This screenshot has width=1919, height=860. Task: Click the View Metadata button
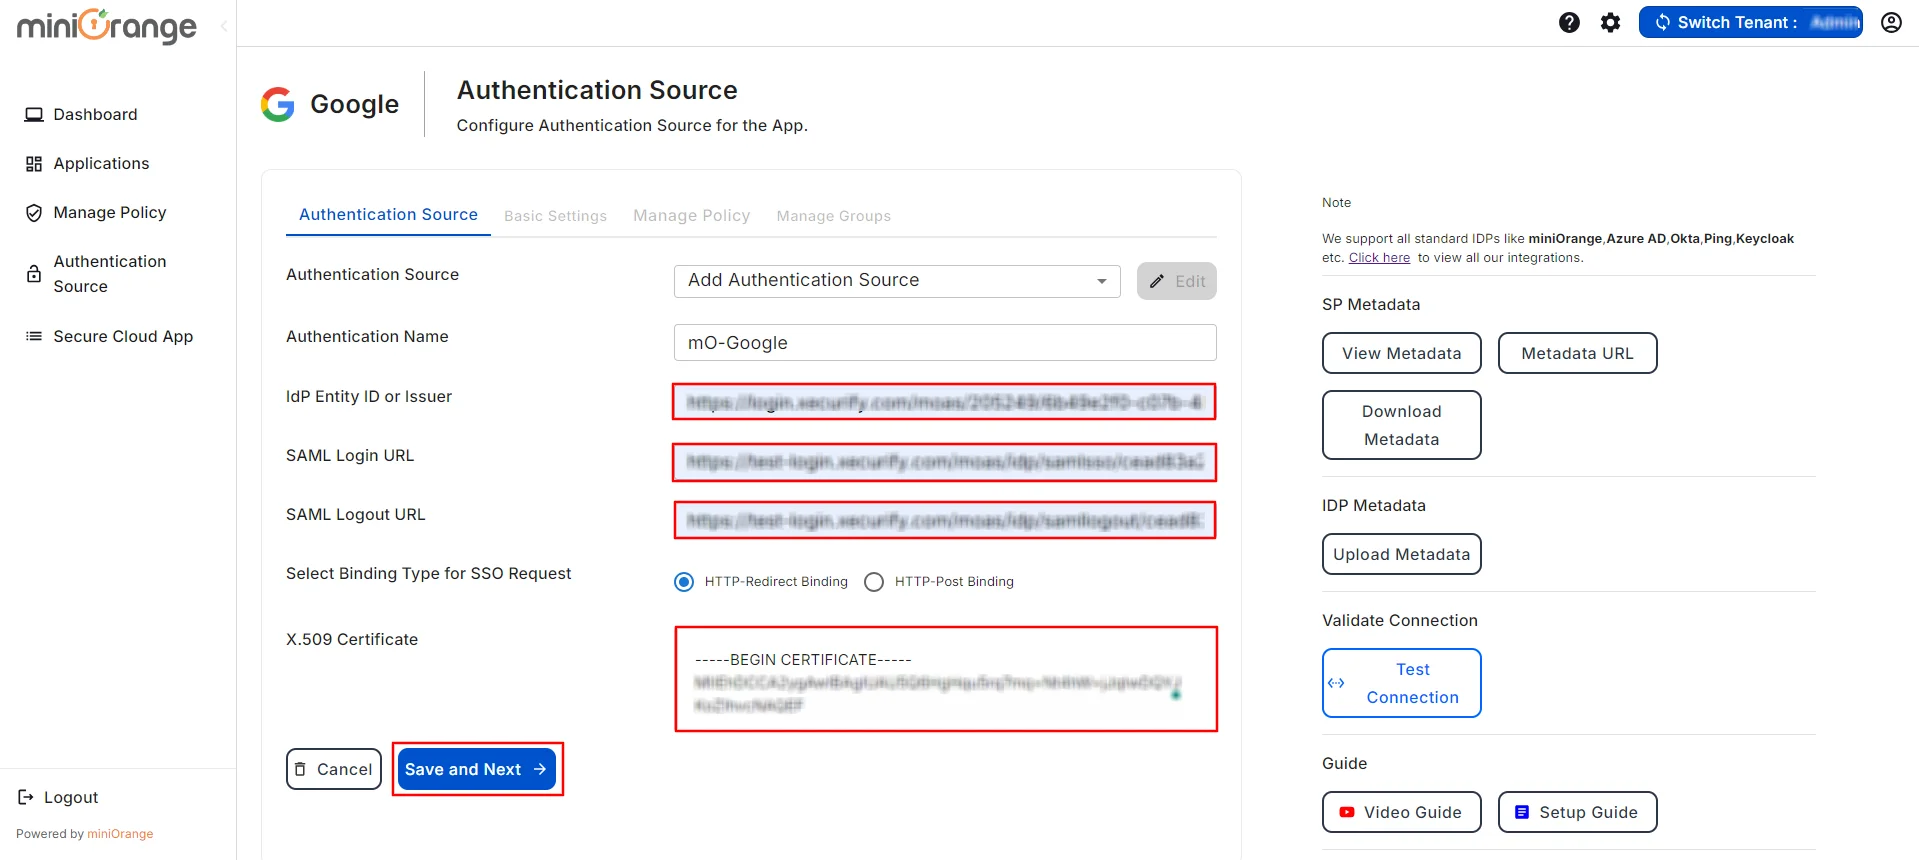point(1401,353)
